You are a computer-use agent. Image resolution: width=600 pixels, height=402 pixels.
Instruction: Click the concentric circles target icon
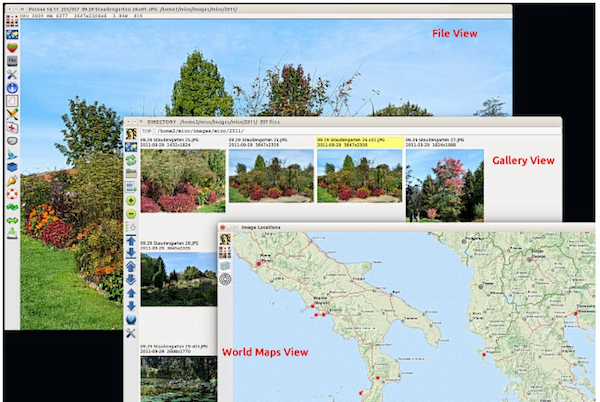tap(225, 280)
